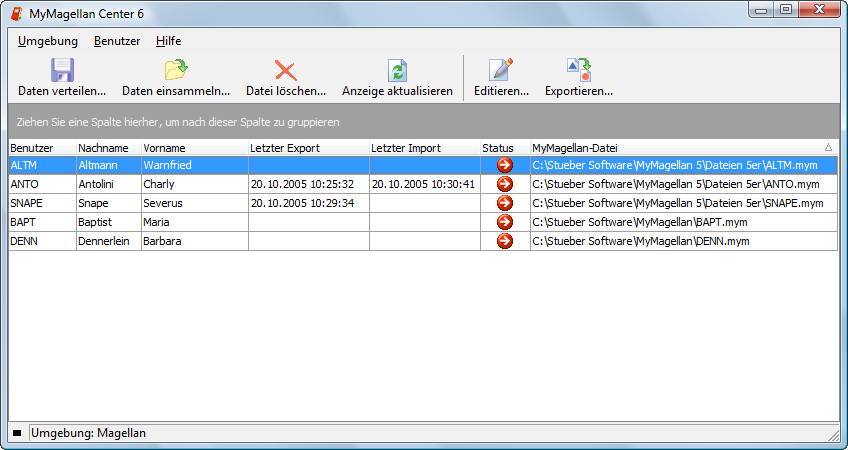Viewport: 848px width, 450px height.
Task: Click the black square in status bar
Action: point(17,433)
